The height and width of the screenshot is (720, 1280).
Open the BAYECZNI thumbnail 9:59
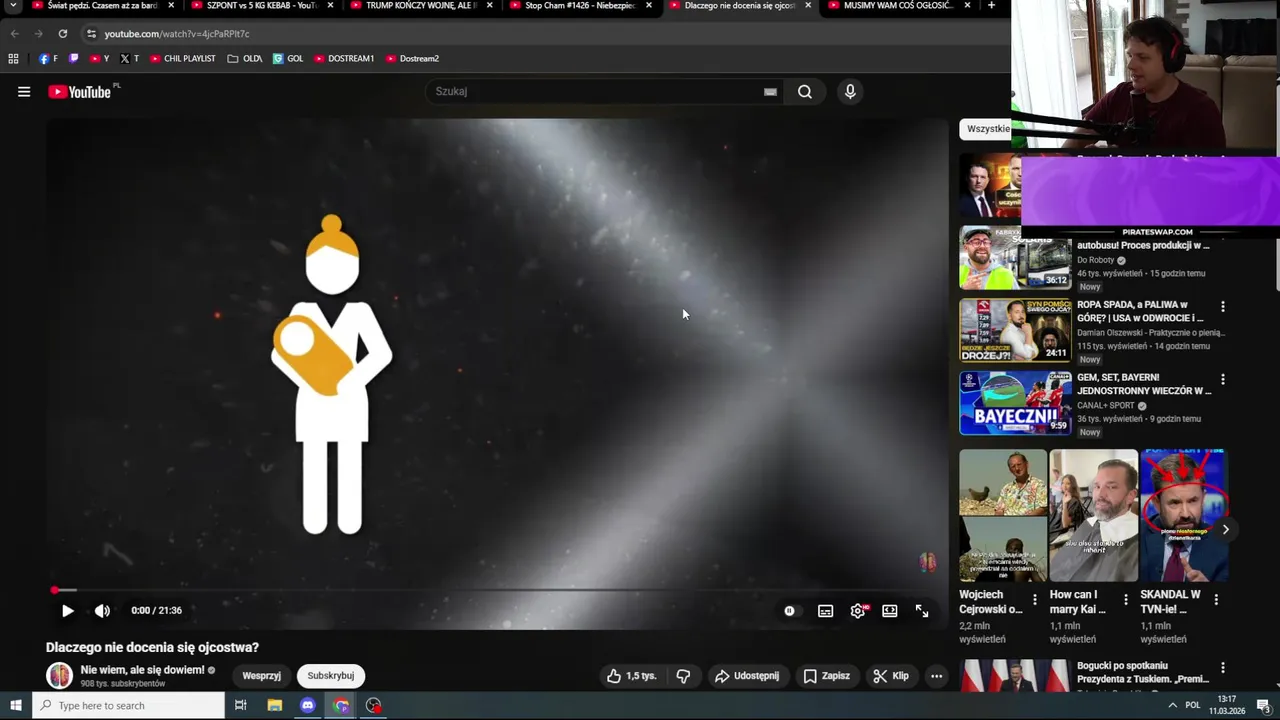1015,403
